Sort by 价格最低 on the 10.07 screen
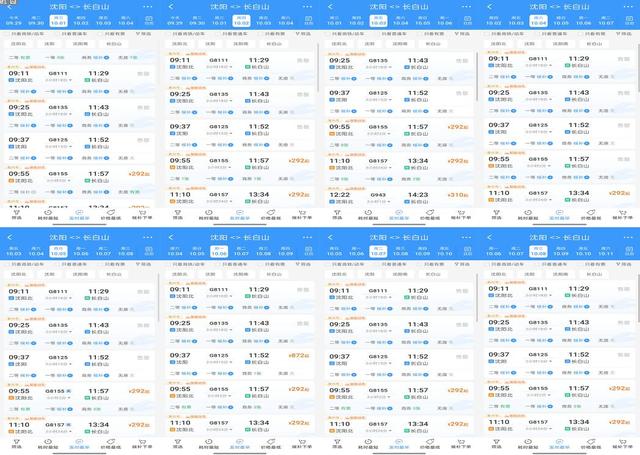Image resolution: width=640 pixels, height=455 pixels. [x=430, y=444]
